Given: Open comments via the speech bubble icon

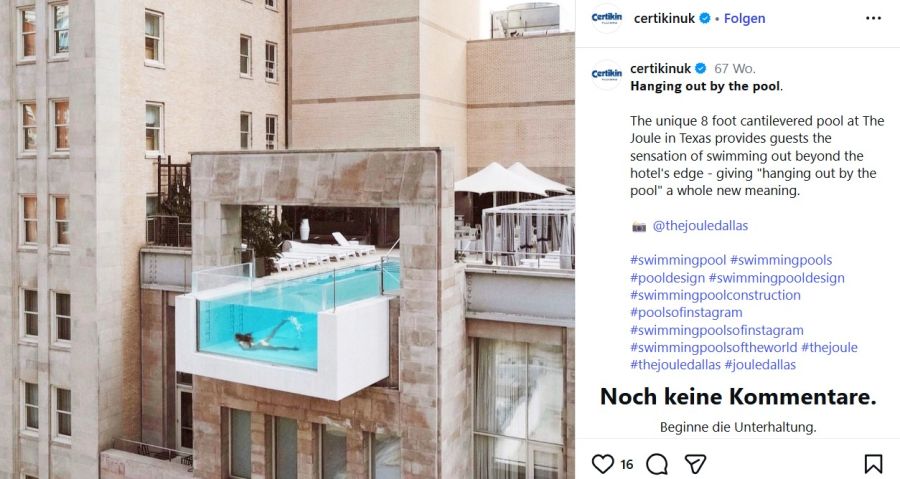Looking at the screenshot, I should (x=657, y=464).
